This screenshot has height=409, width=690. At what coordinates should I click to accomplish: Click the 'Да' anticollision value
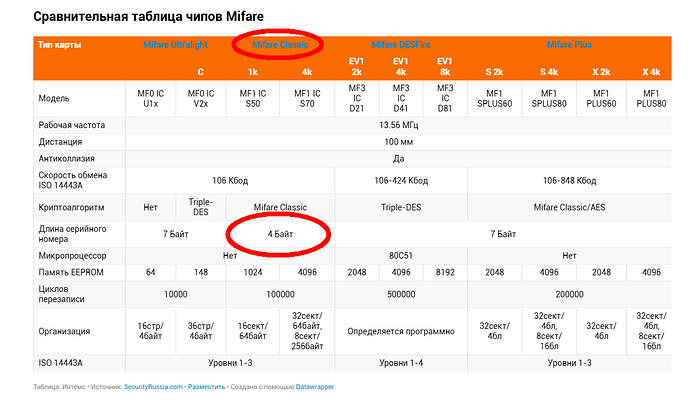click(399, 158)
